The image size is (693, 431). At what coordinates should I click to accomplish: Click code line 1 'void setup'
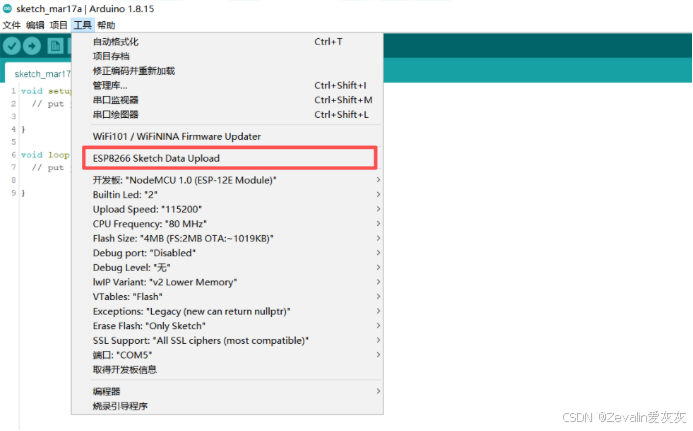46,91
